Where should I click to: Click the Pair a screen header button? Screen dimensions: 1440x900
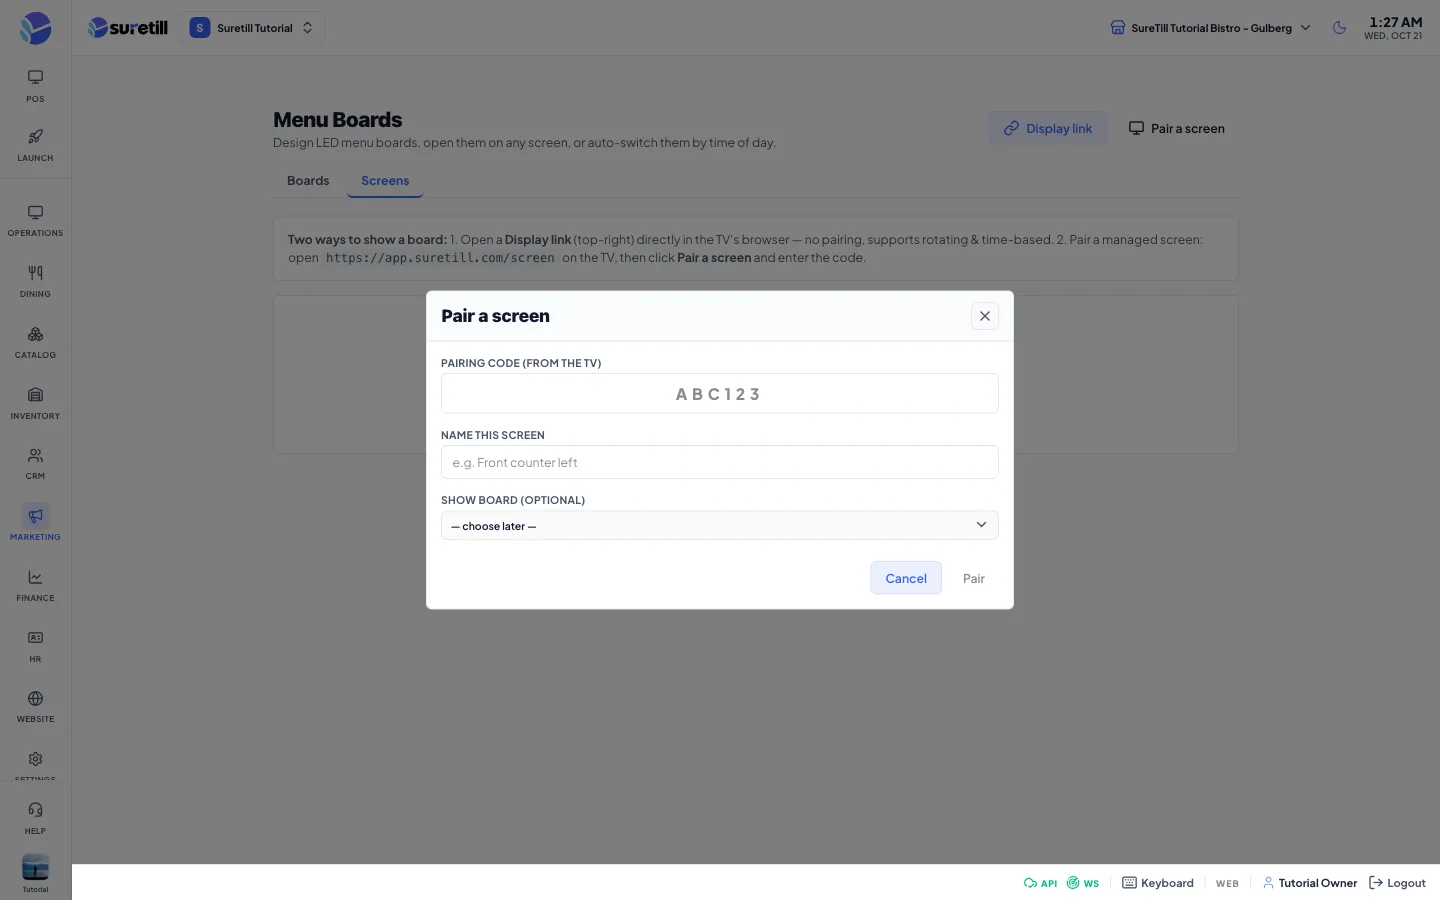pyautogui.click(x=1177, y=128)
